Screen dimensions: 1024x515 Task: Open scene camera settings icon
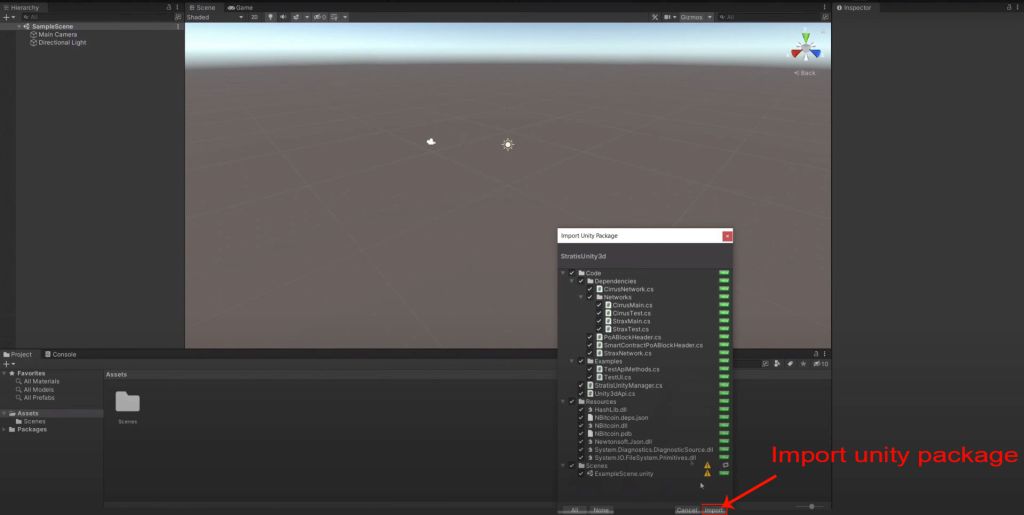[667, 17]
